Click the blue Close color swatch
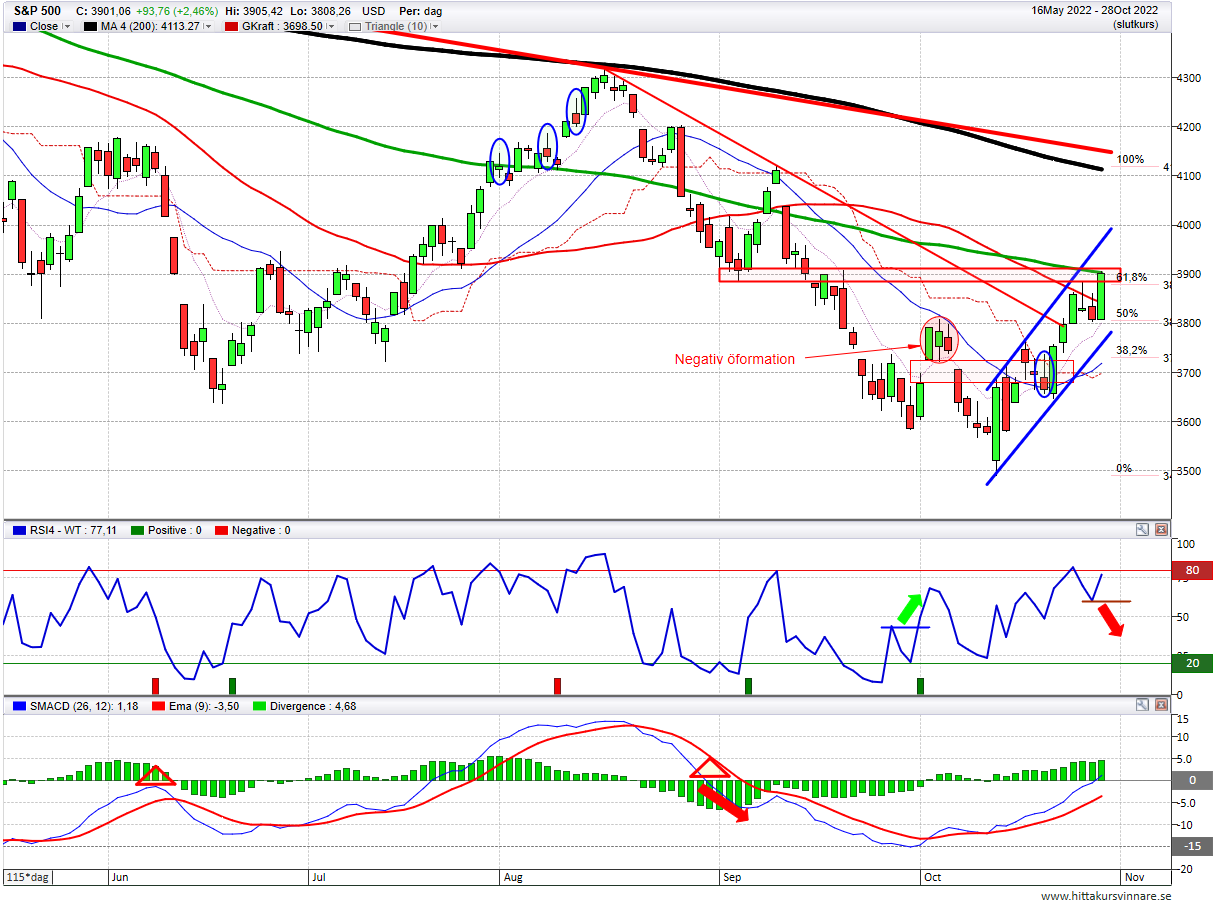1216x901 pixels. (x=17, y=26)
